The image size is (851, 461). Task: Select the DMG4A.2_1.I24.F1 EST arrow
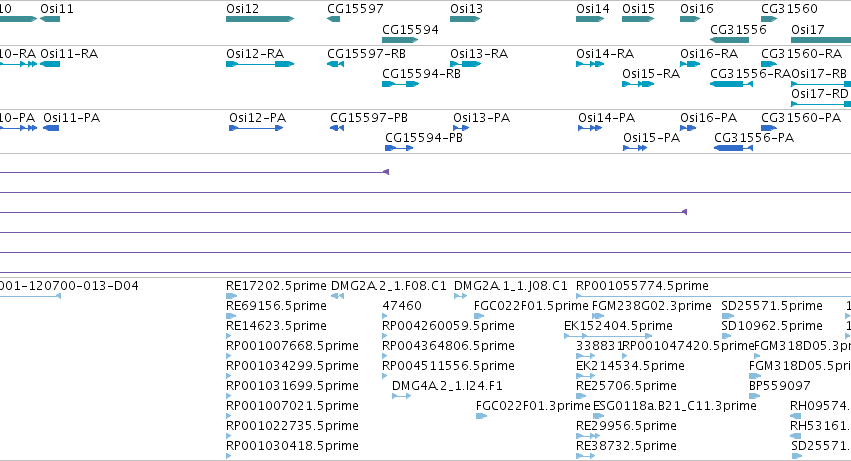pos(402,396)
